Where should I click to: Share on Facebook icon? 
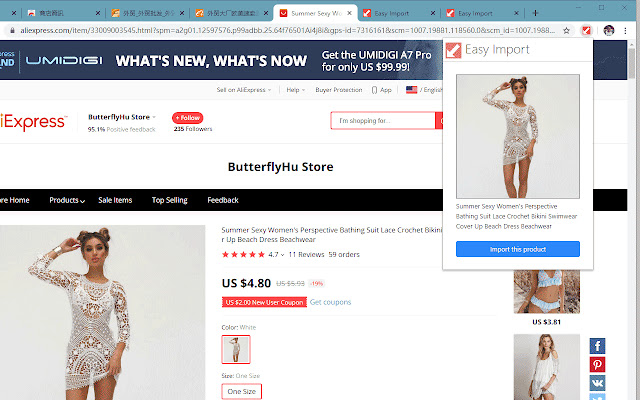tap(597, 346)
